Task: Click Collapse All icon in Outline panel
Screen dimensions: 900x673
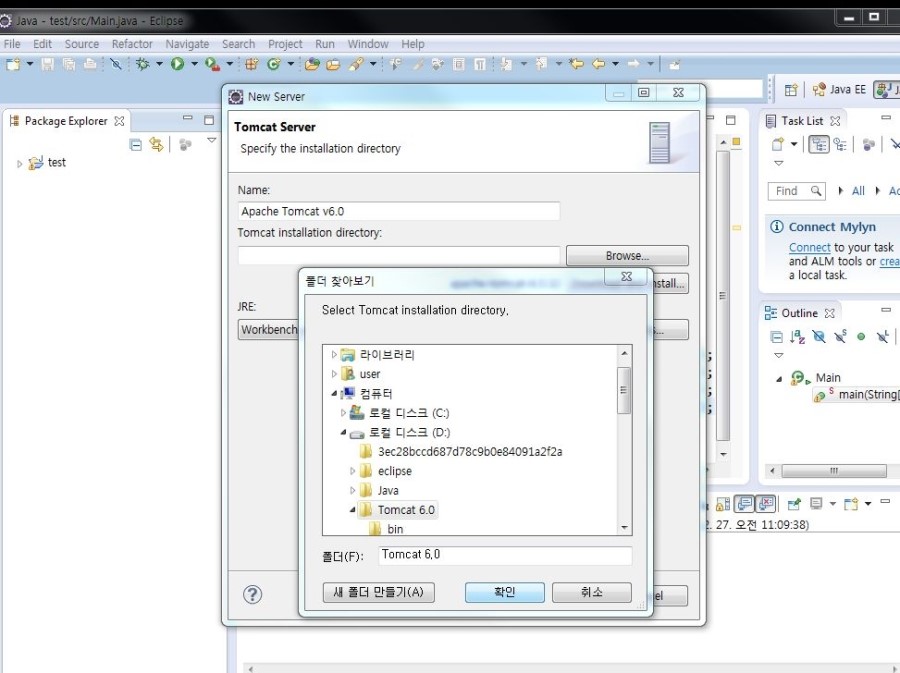Action: click(x=776, y=337)
